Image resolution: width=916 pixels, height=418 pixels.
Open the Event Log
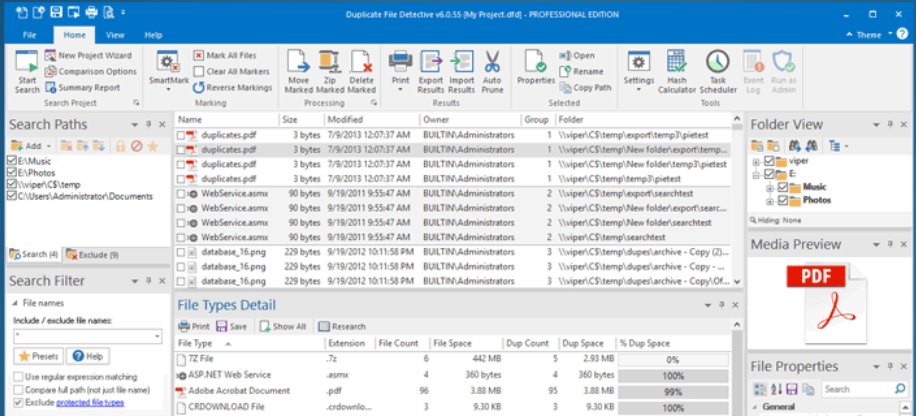(753, 72)
